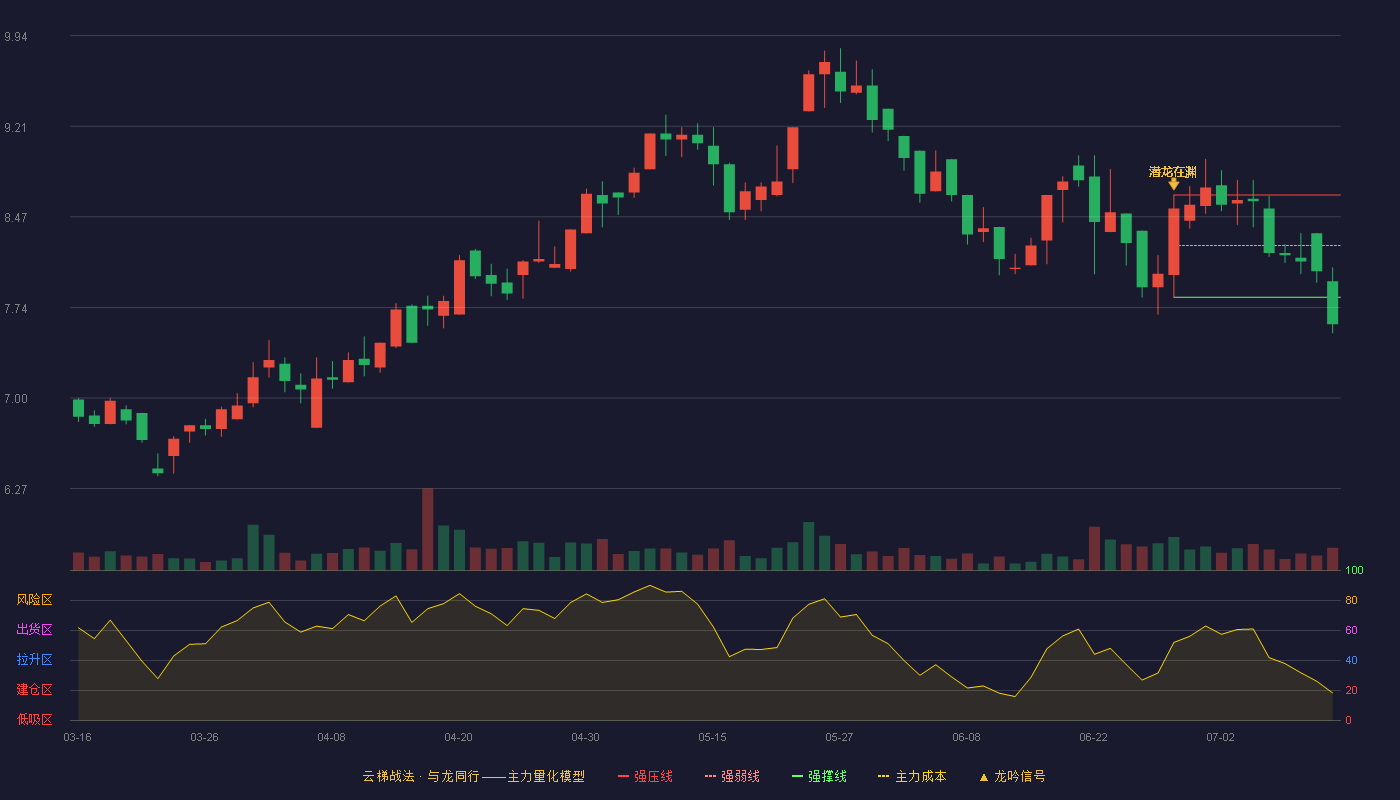Click the chart title 云梯战法 · 与龙同行
This screenshot has width=1400, height=800.
421,776
